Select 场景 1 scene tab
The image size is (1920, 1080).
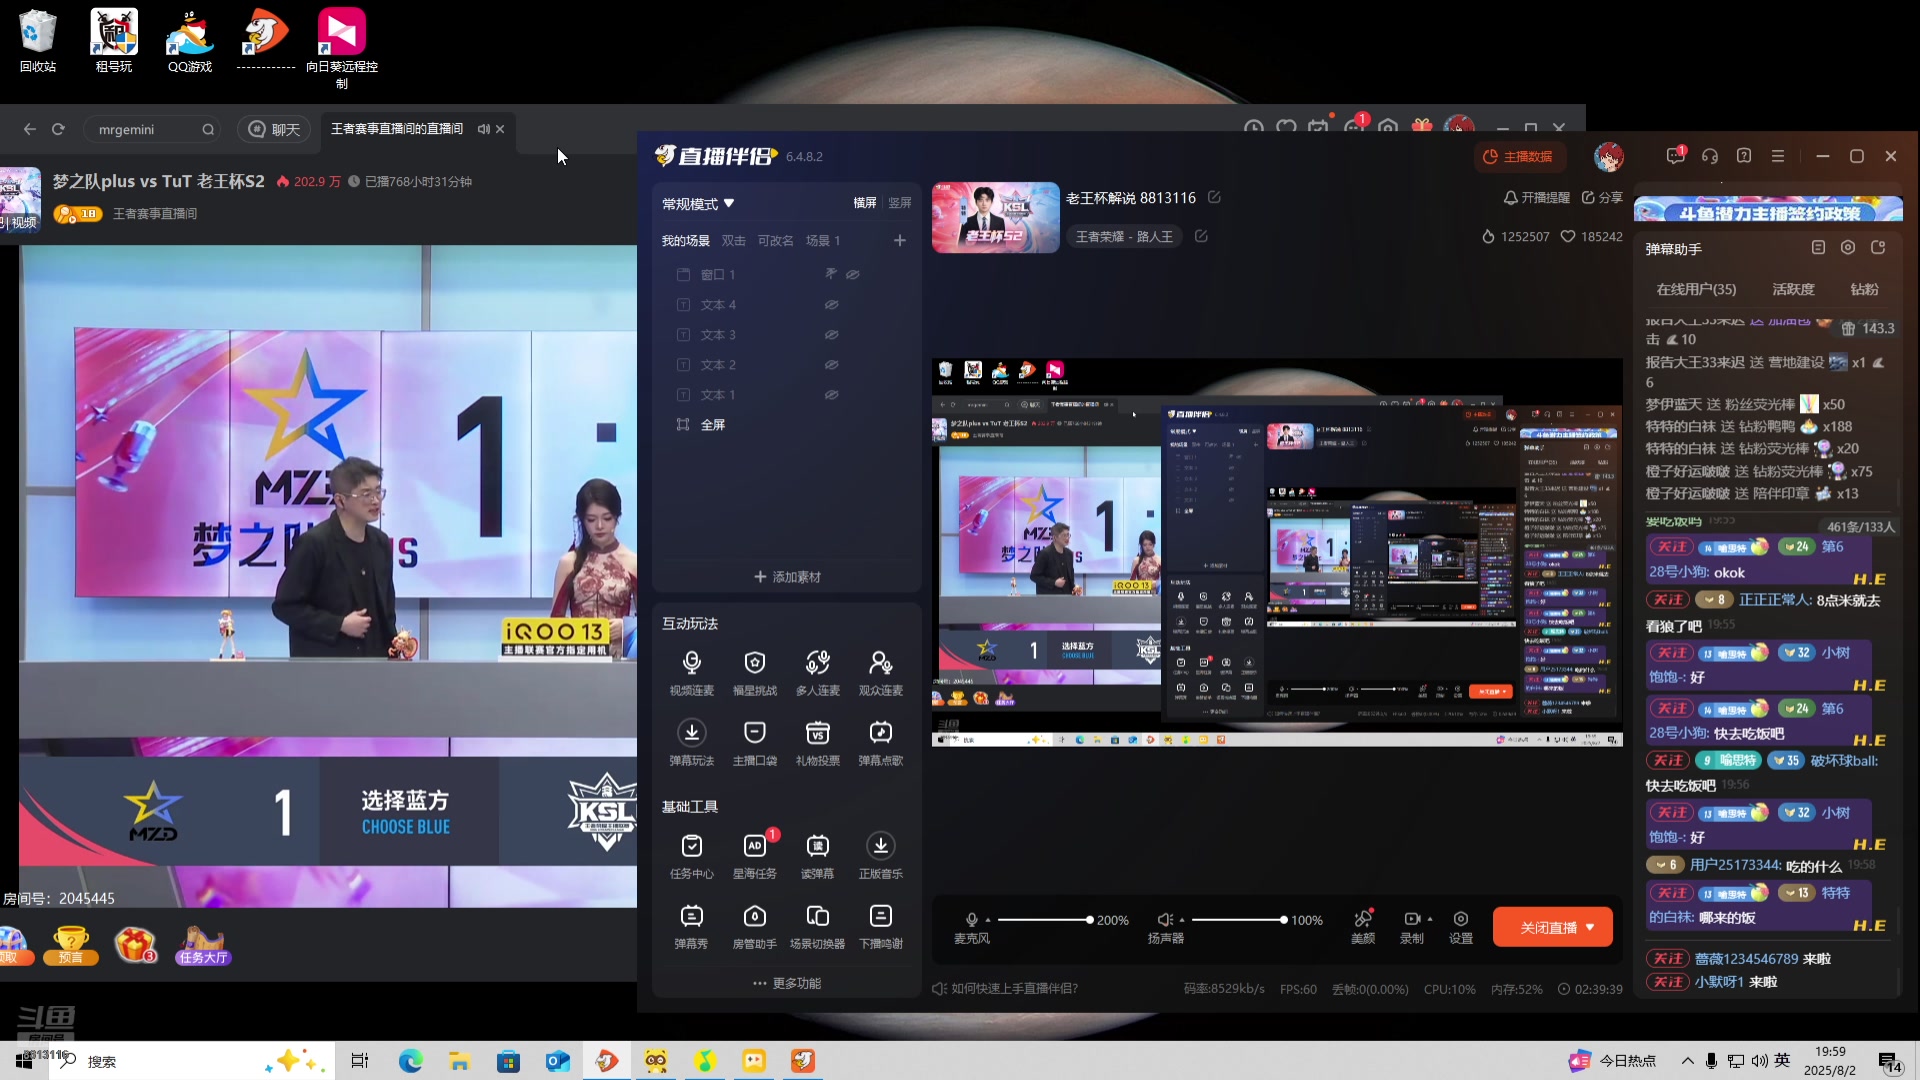click(x=823, y=240)
